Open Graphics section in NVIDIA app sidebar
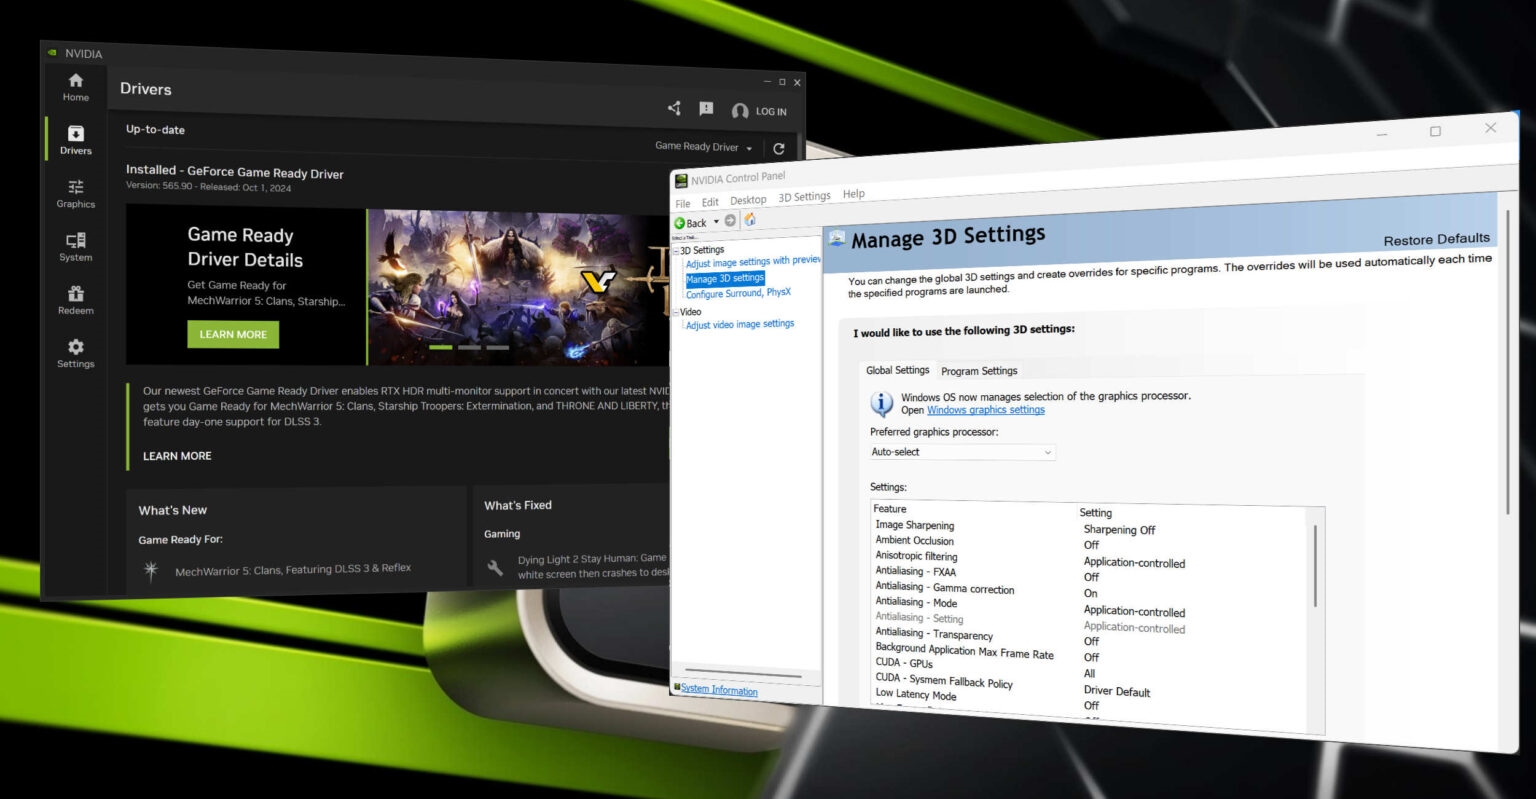 click(76, 194)
